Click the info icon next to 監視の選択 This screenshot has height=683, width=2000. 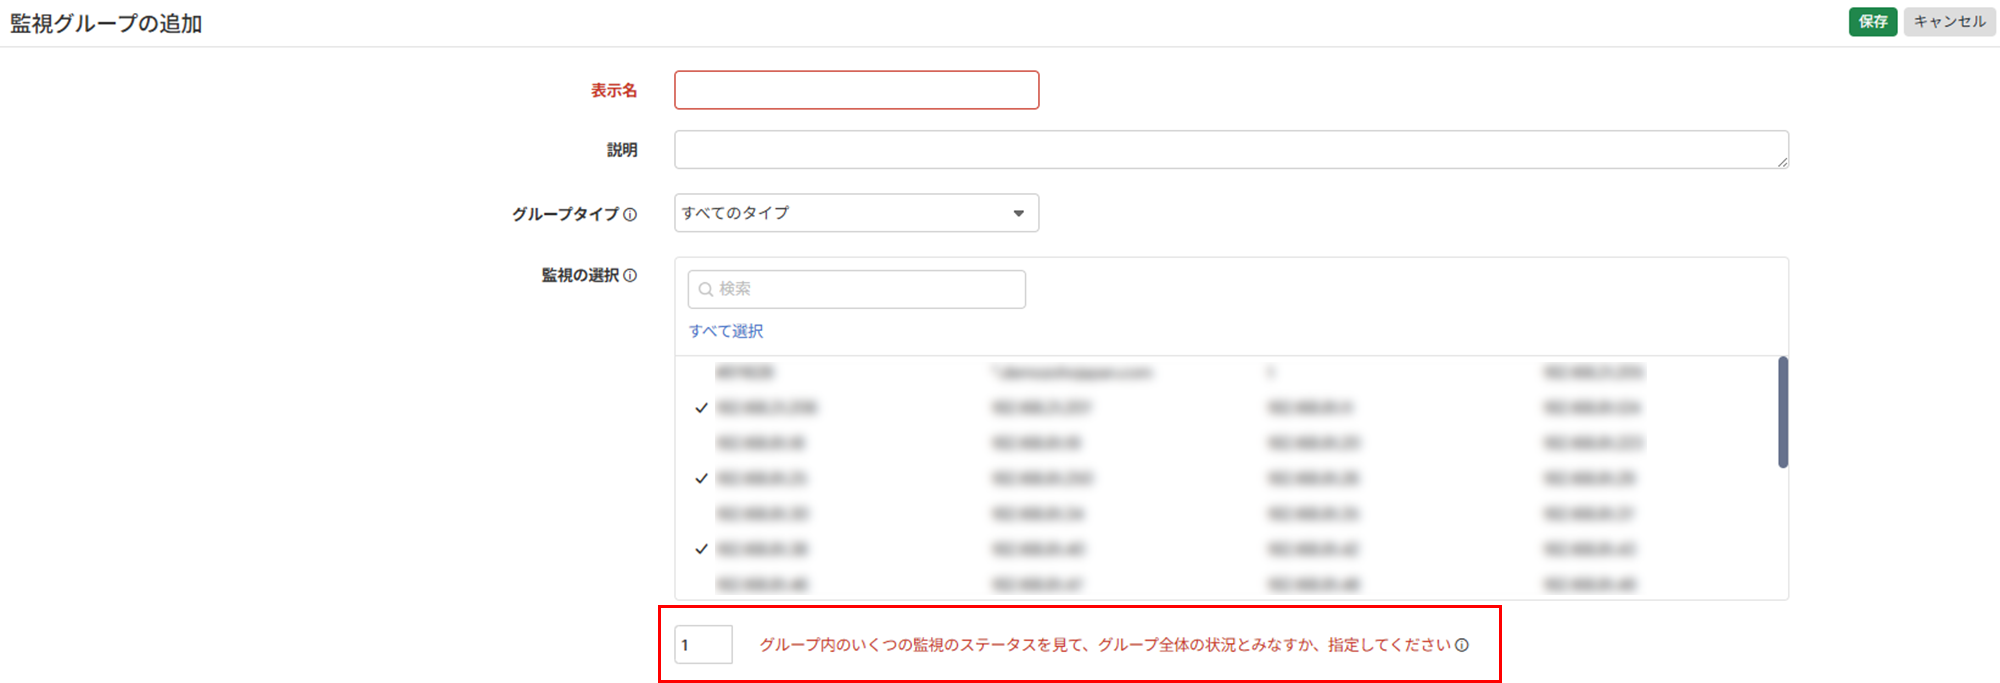630,275
